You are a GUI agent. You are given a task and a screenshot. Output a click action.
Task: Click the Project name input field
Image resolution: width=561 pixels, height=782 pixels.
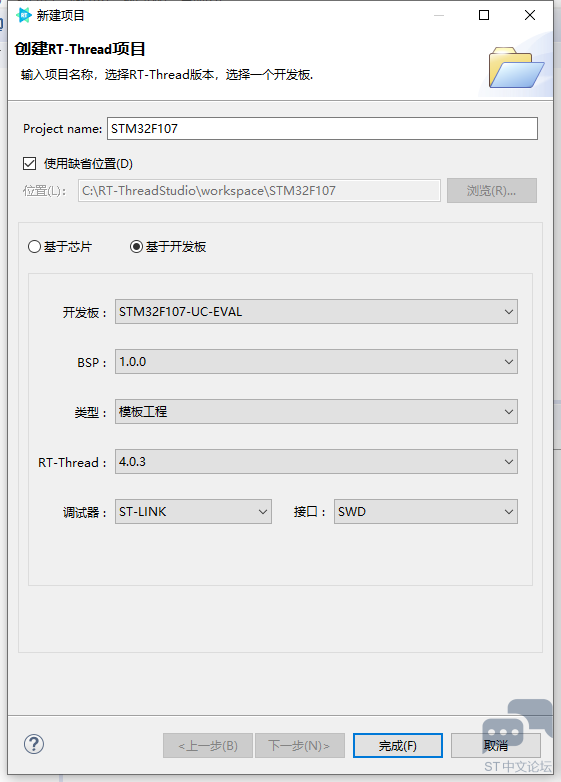322,129
